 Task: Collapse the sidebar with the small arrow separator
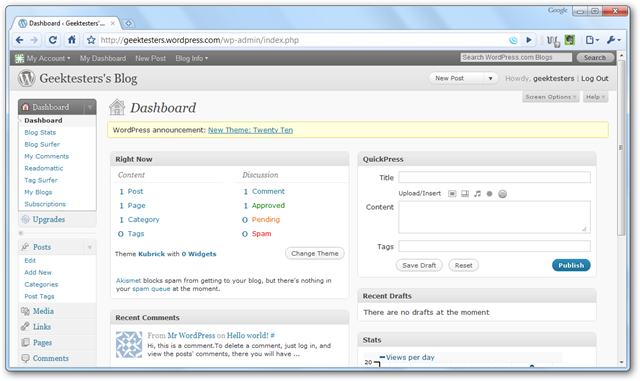click(21, 233)
